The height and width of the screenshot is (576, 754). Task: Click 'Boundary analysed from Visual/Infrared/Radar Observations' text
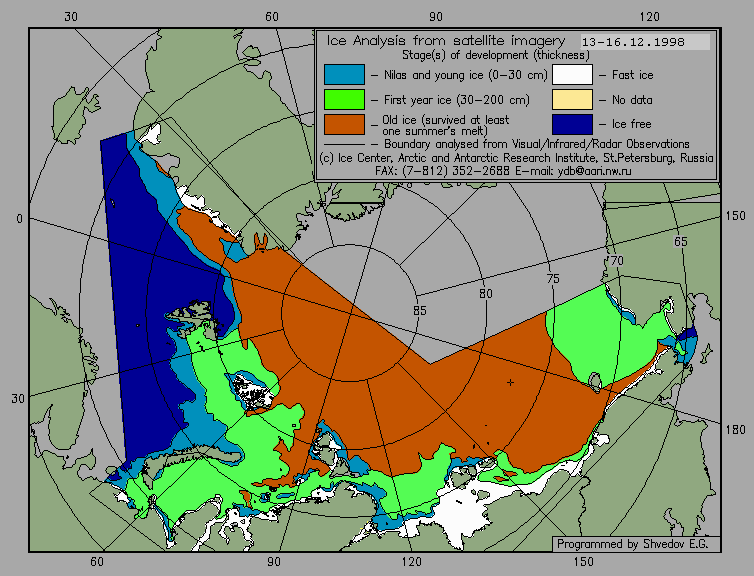coord(537,144)
